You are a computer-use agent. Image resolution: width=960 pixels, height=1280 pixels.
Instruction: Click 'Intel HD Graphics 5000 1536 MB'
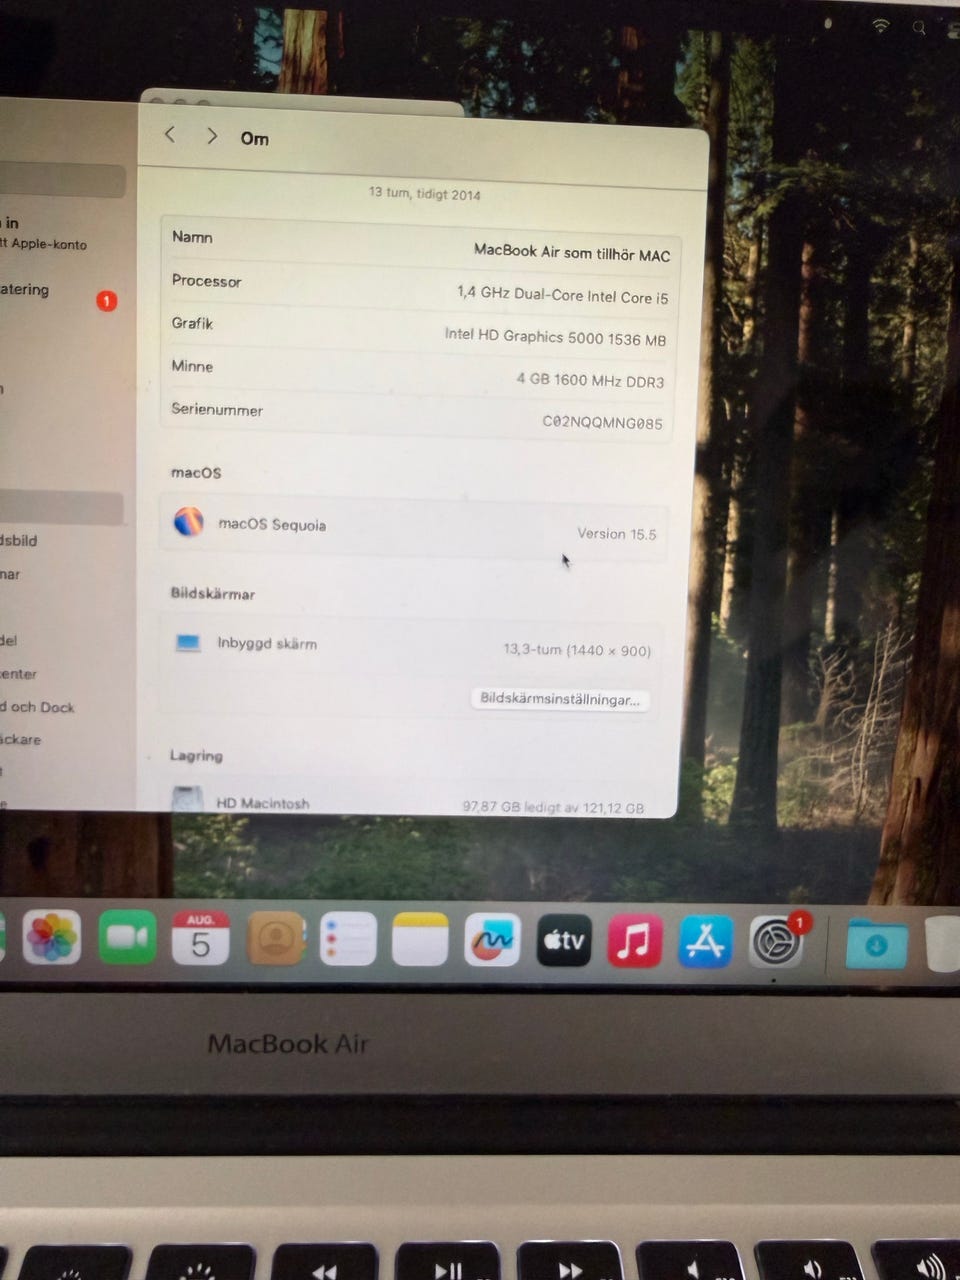555,338
